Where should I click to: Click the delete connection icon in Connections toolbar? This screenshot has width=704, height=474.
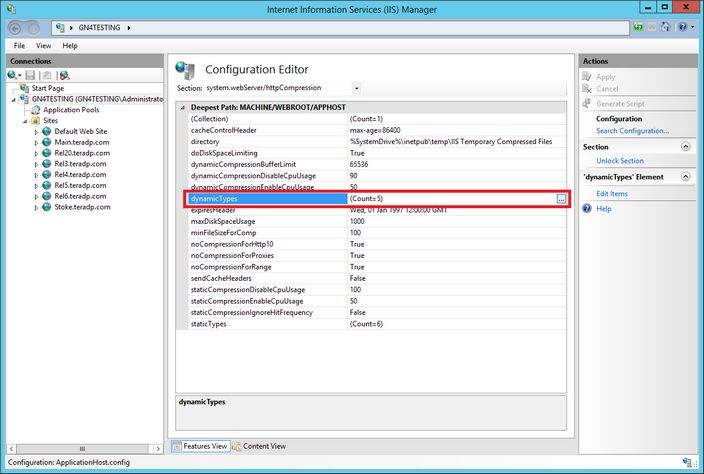(x=64, y=75)
